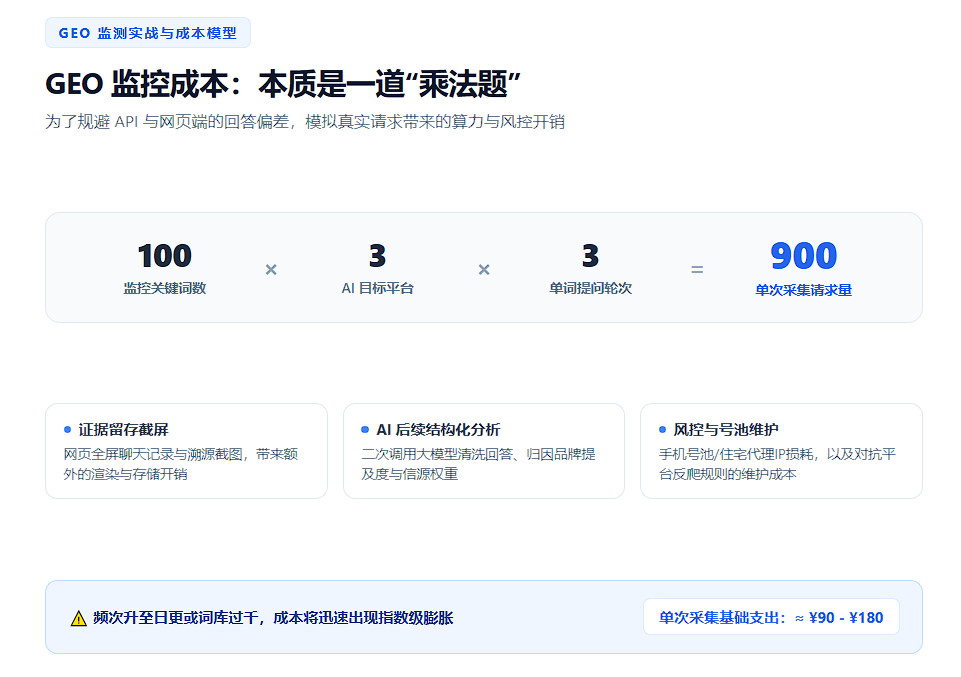Select the headline GEO 监控成本：本质是一道“乘法题”

[283, 84]
